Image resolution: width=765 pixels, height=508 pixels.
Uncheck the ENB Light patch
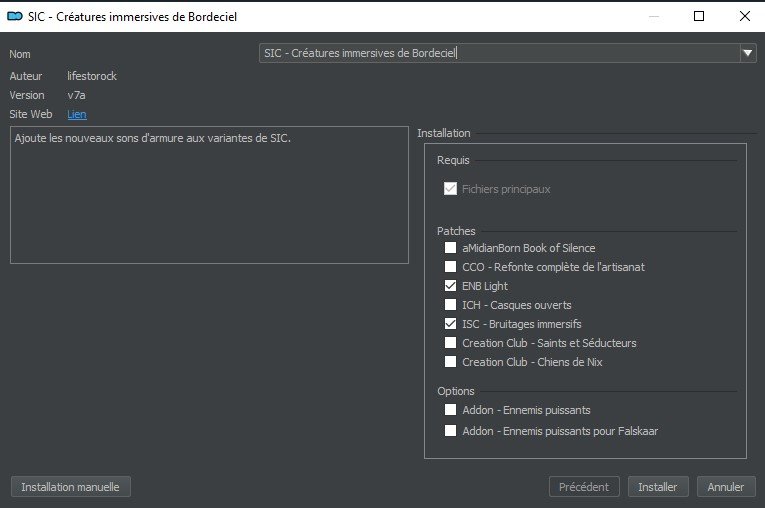pyautogui.click(x=451, y=286)
